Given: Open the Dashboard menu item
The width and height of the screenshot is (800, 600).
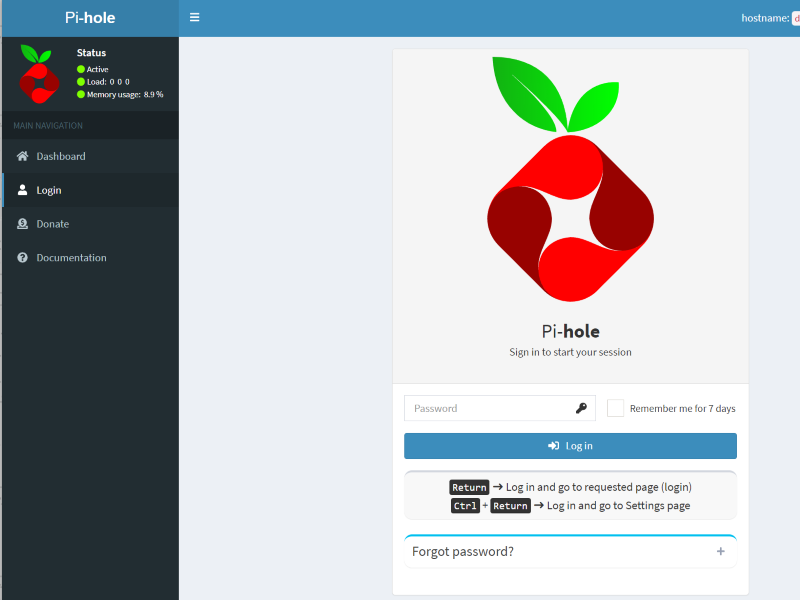Looking at the screenshot, I should click(90, 156).
